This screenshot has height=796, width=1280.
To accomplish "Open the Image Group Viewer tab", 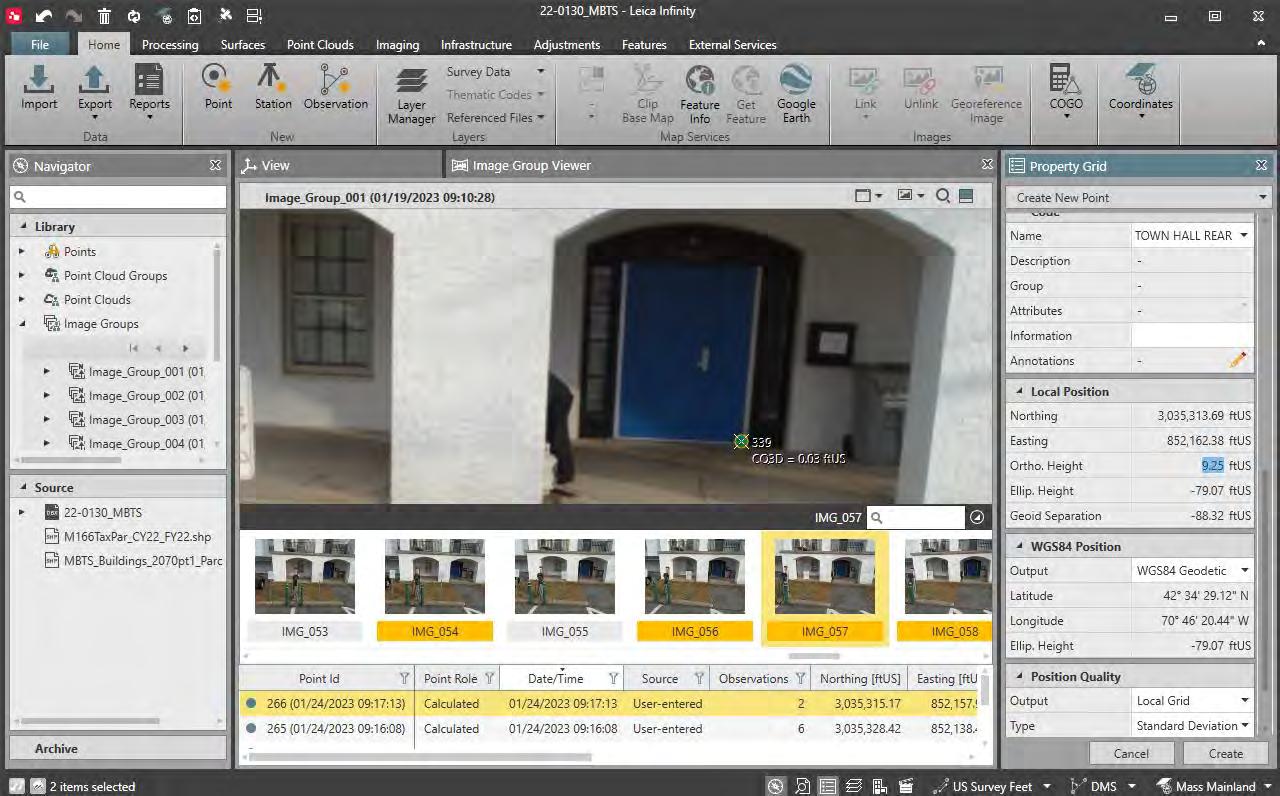I will (x=531, y=166).
